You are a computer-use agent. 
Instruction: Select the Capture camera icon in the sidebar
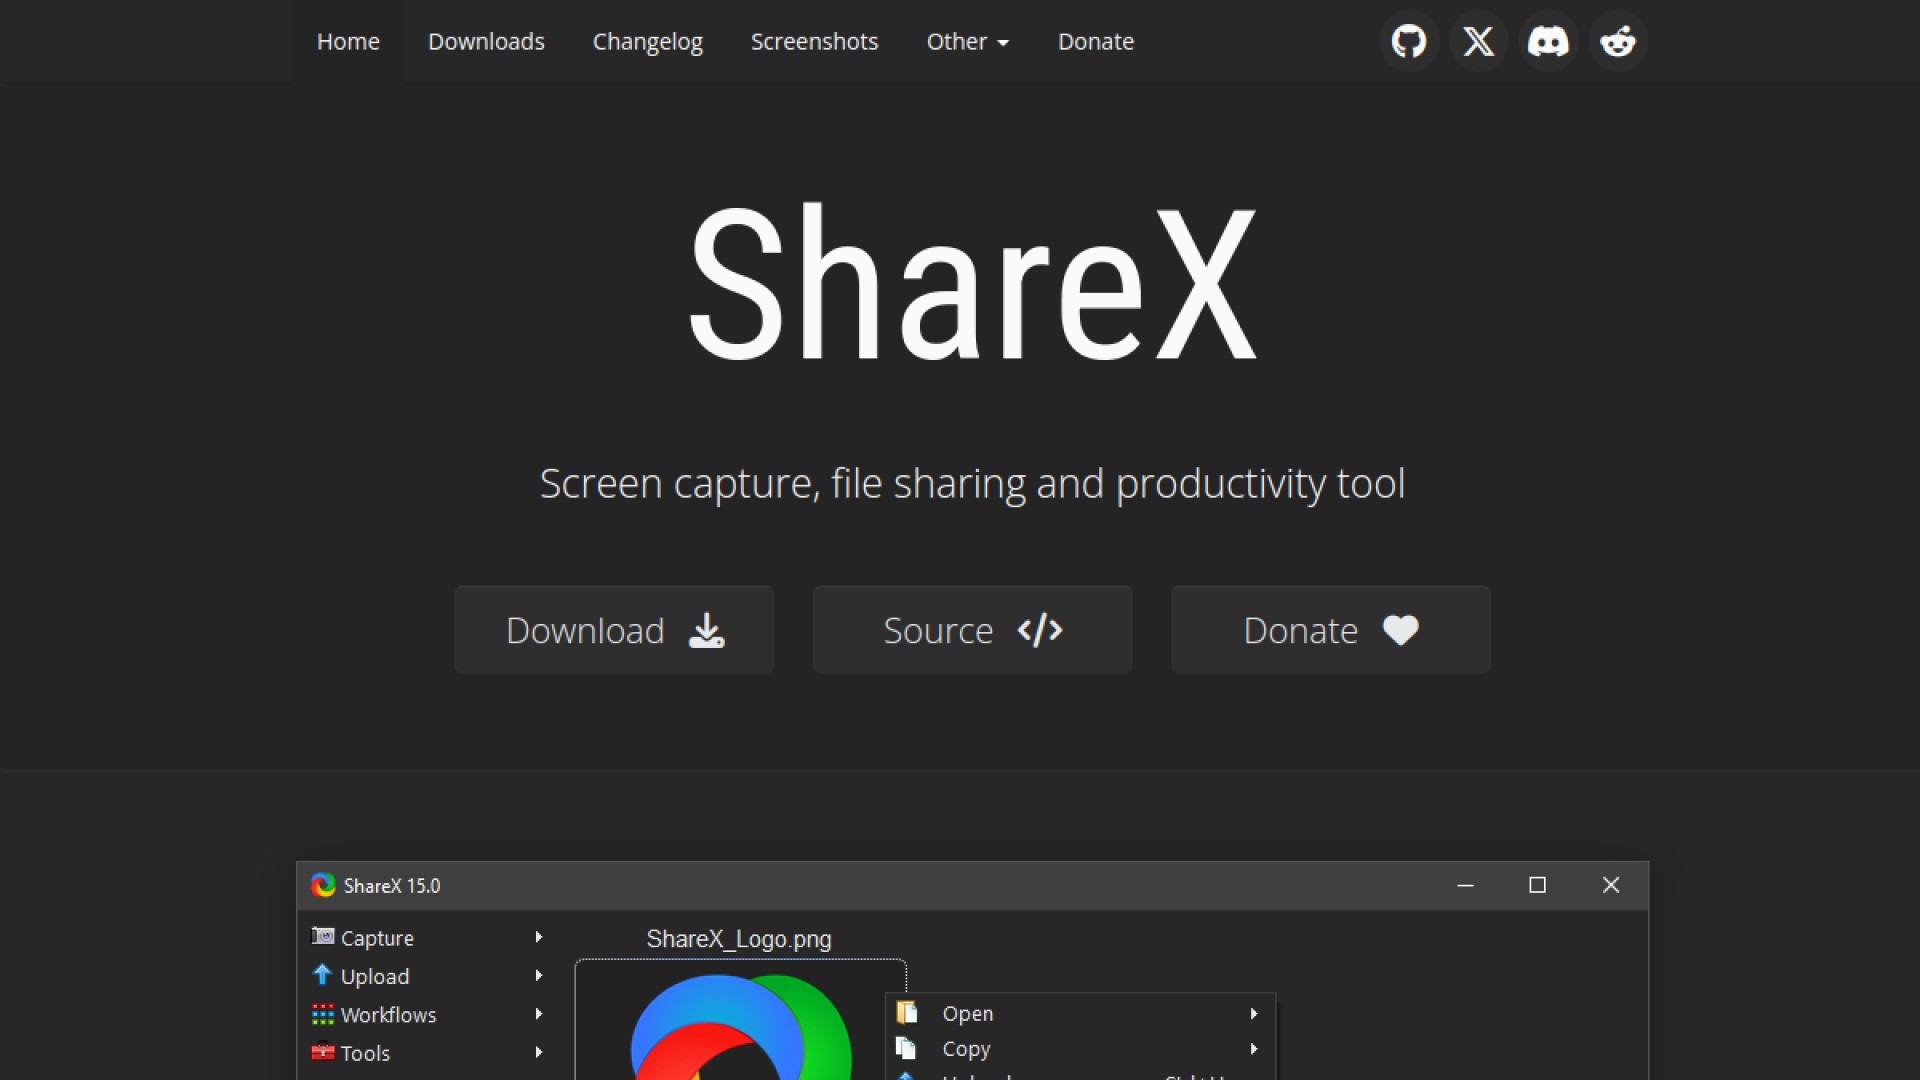pos(322,937)
